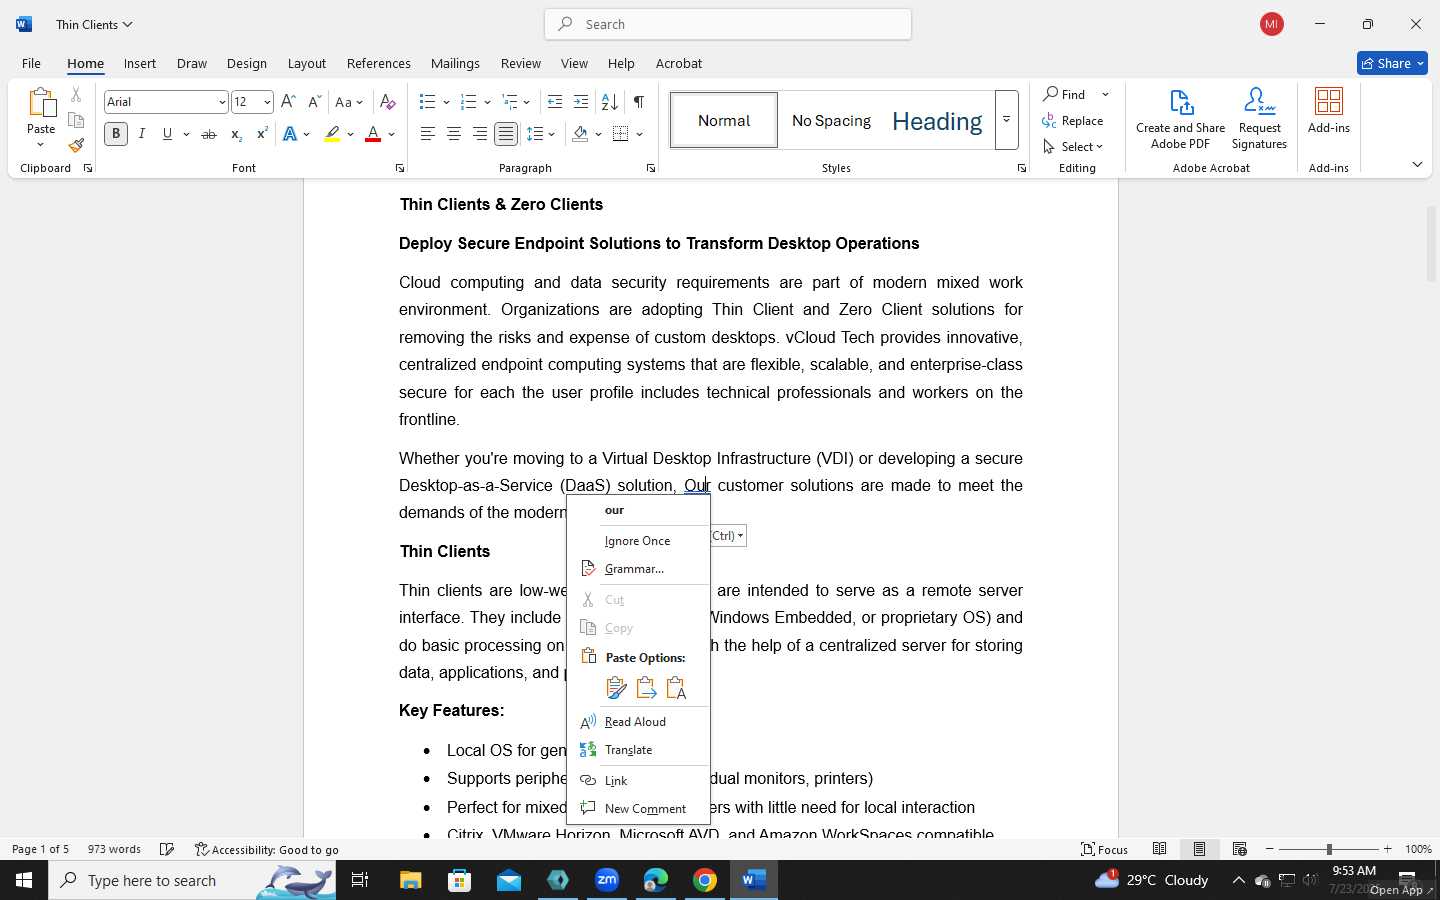Accept the 'our' suggestion
The image size is (1440, 900).
coord(638,510)
